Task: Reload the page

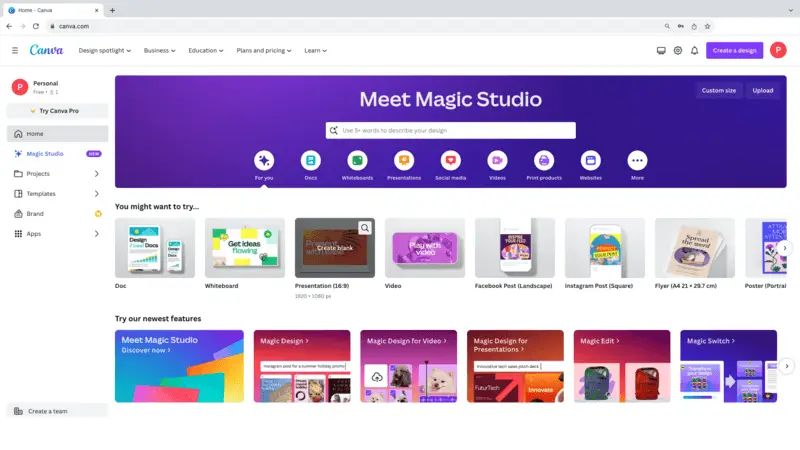Action: (36, 26)
